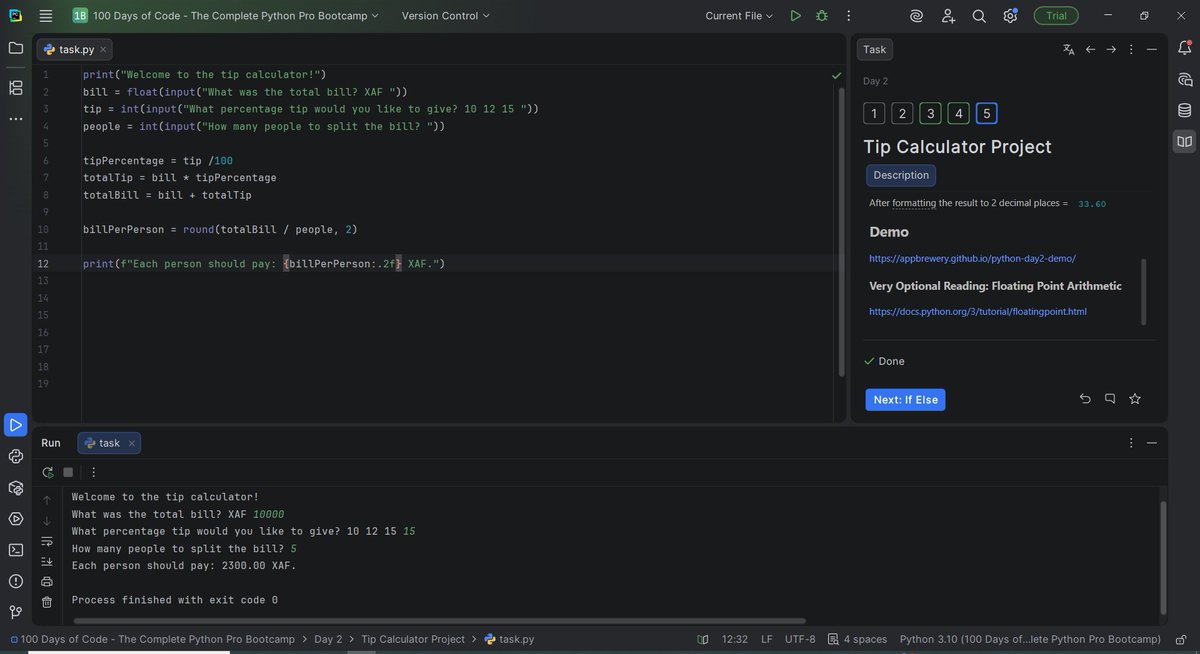Select the task run configuration tab
Screen dimensions: 1200x654
pos(108,443)
